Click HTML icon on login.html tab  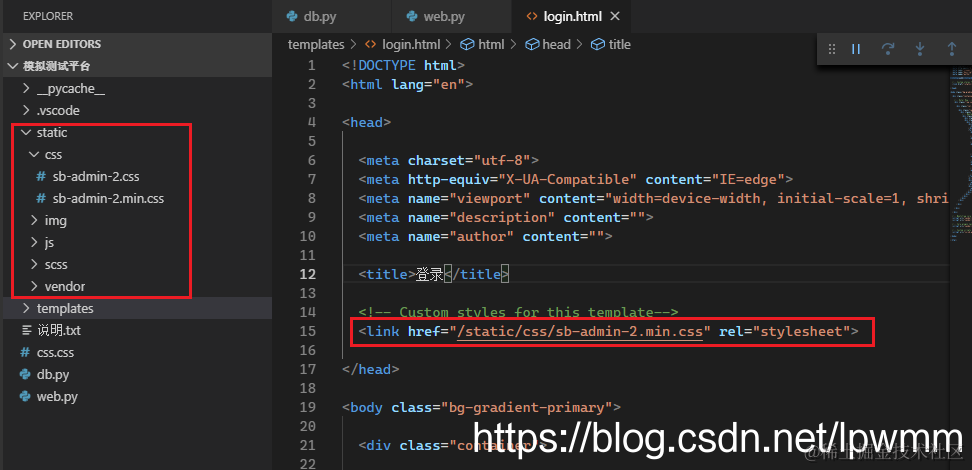532,17
